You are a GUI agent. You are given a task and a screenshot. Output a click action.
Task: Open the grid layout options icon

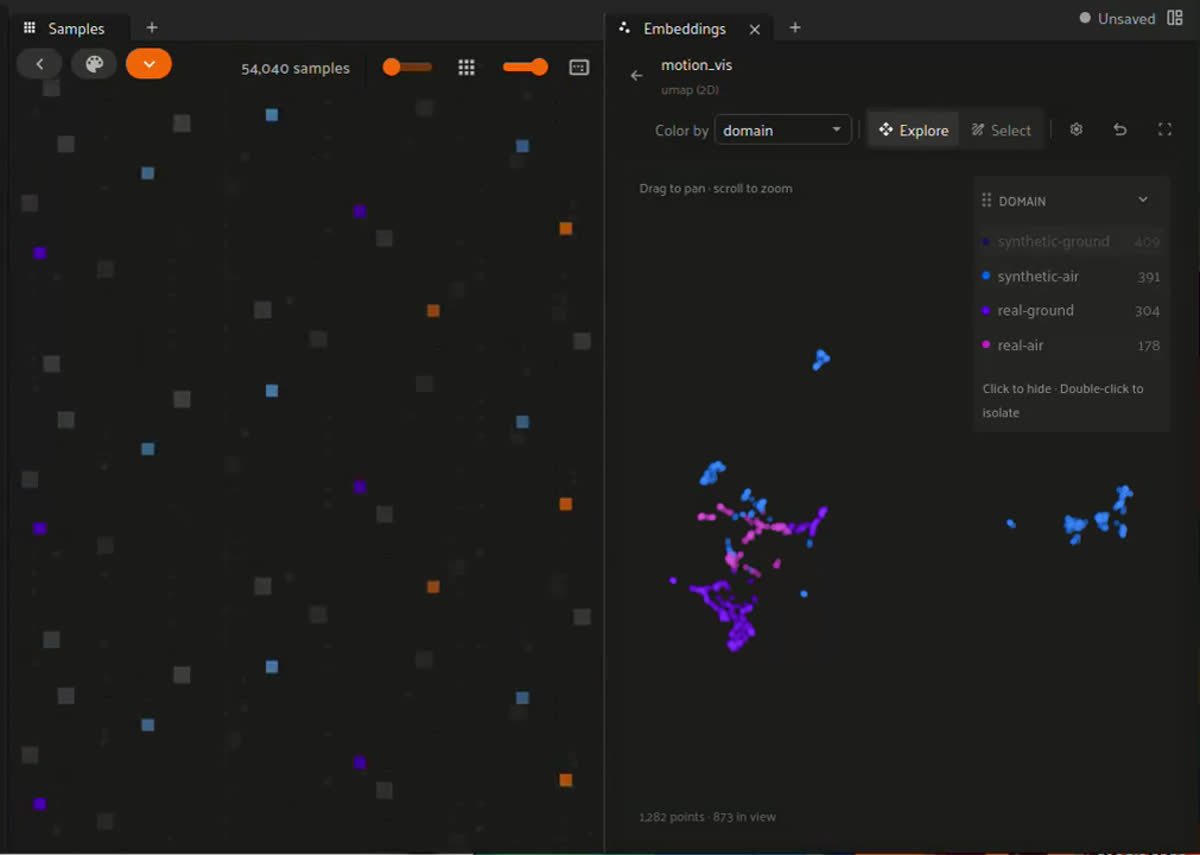[466, 67]
